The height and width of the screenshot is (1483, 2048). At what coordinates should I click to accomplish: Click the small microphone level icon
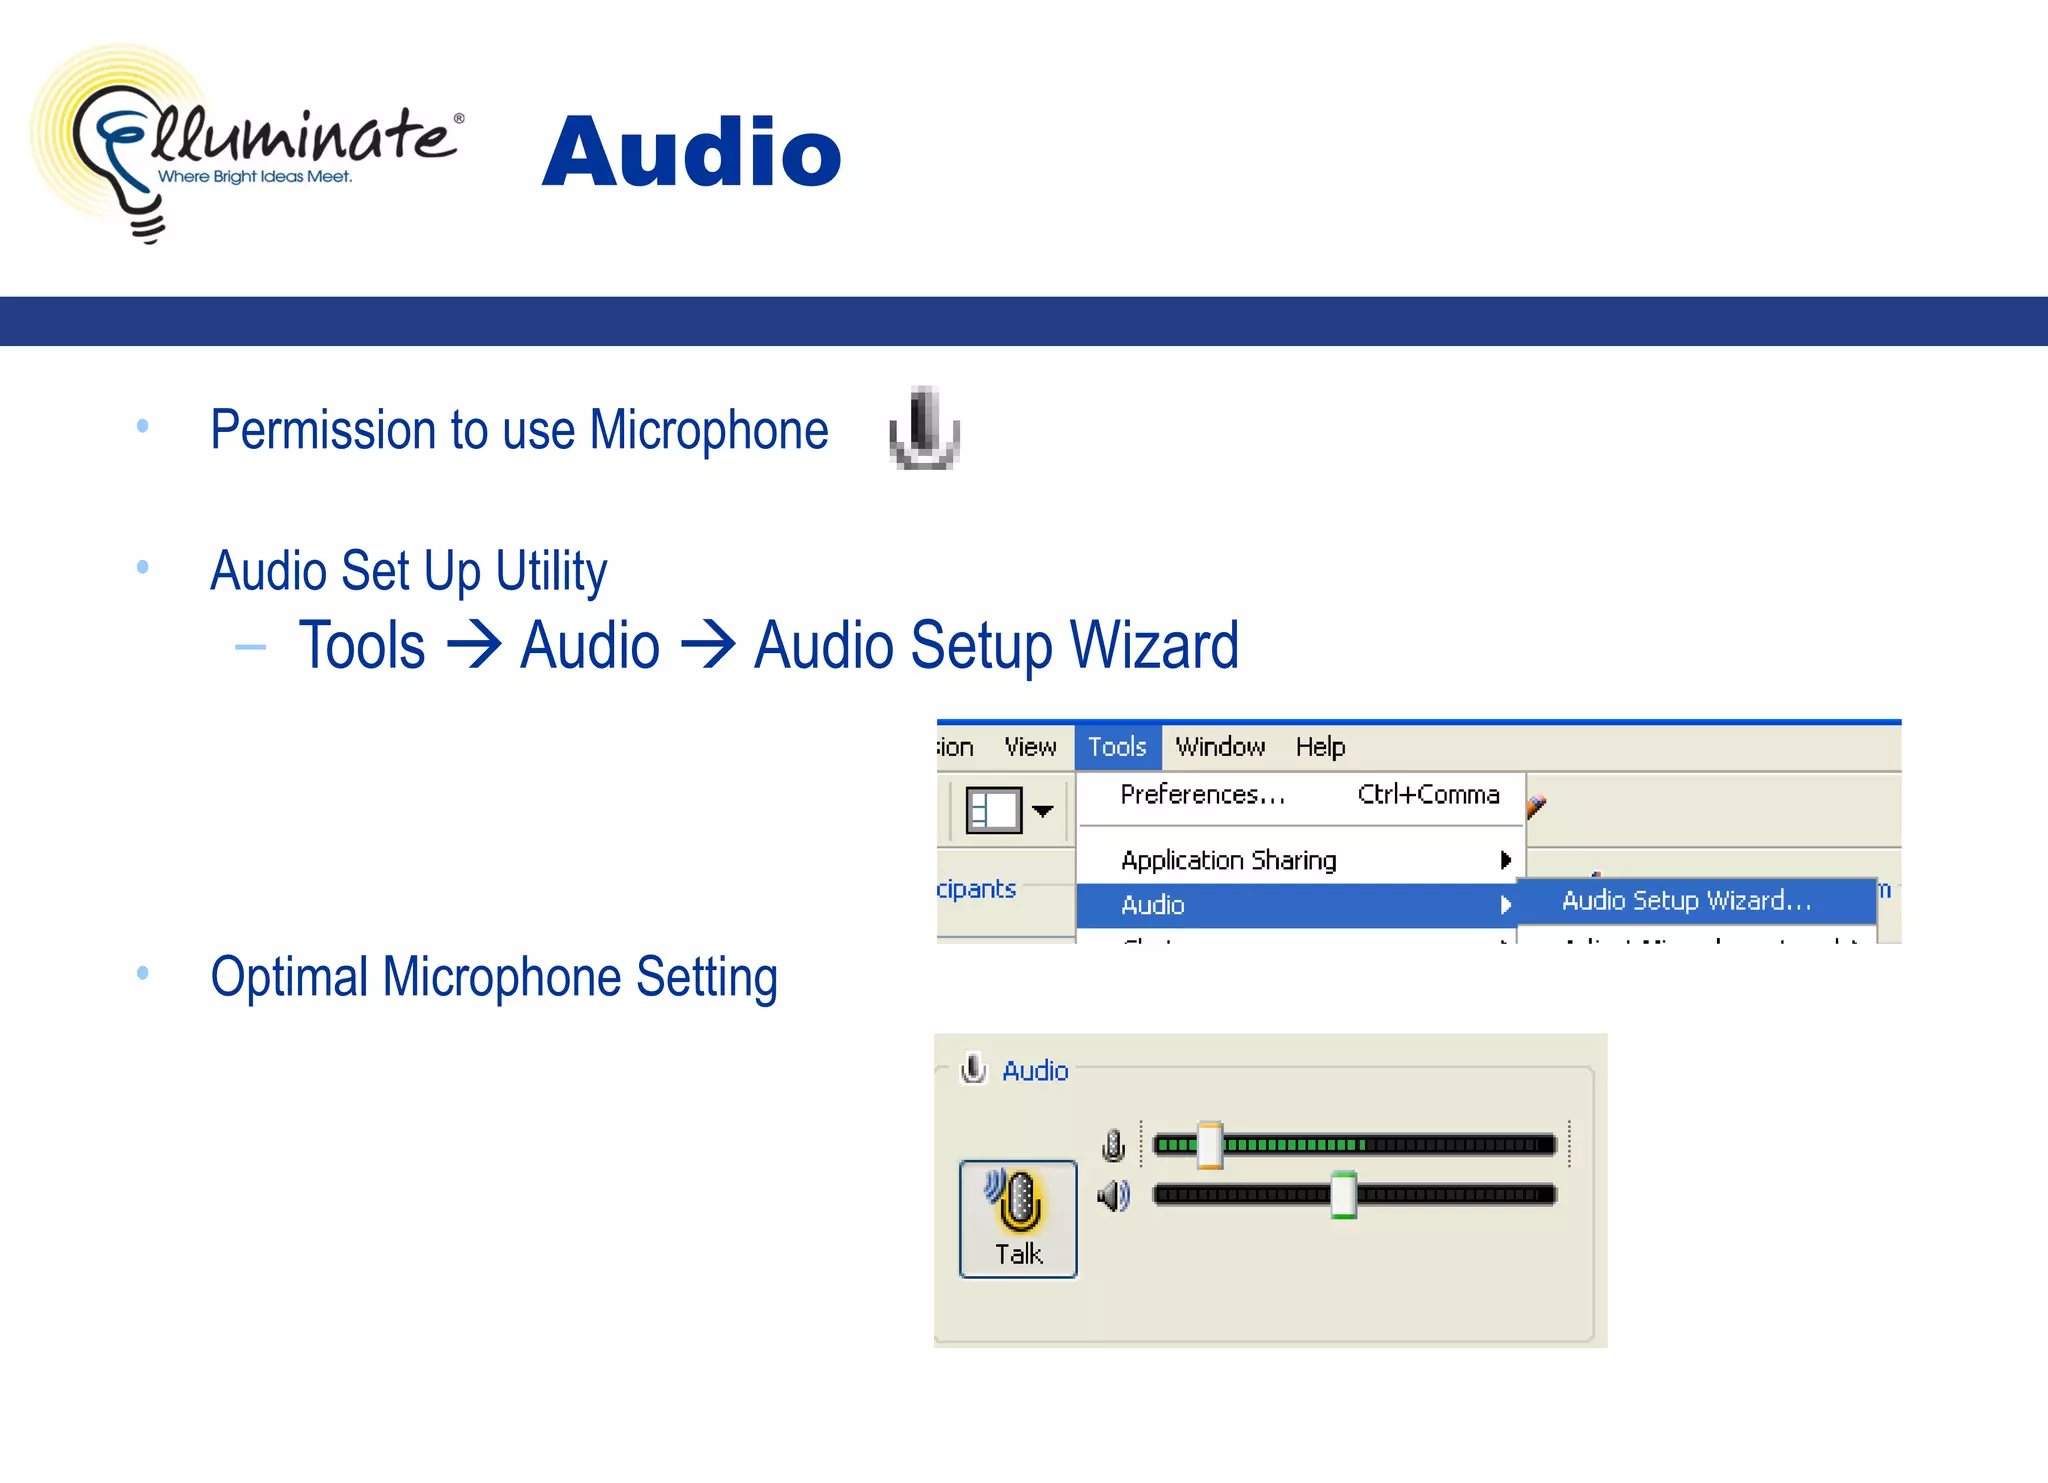1113,1145
